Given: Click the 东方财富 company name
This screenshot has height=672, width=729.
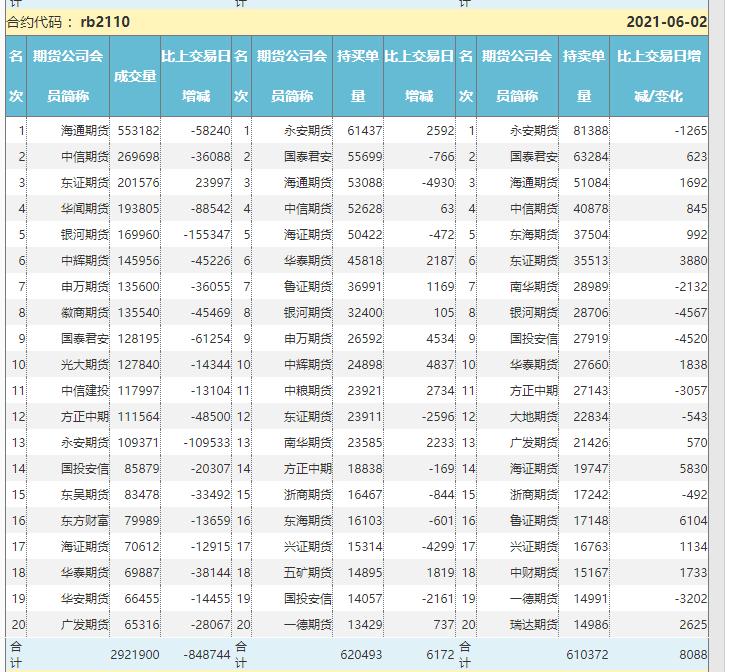Looking at the screenshot, I should (x=85, y=520).
